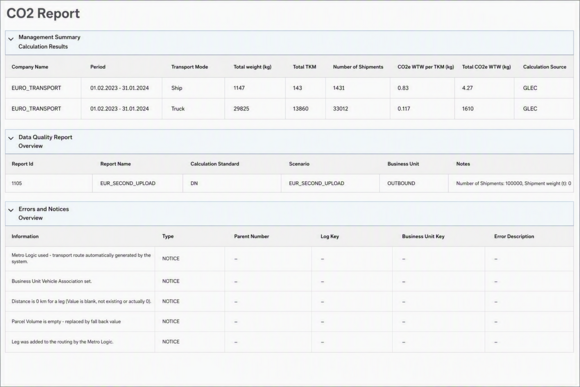Click the Period column header

click(98, 67)
